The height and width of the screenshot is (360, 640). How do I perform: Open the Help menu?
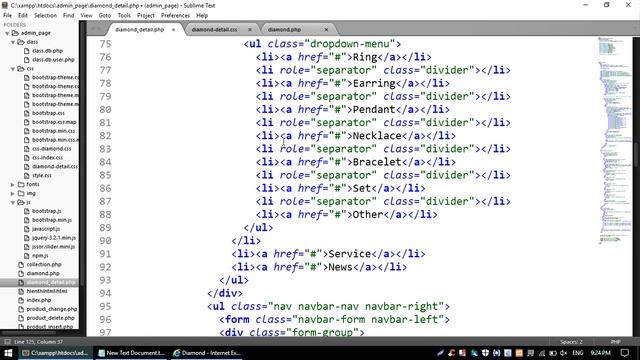tap(202, 16)
